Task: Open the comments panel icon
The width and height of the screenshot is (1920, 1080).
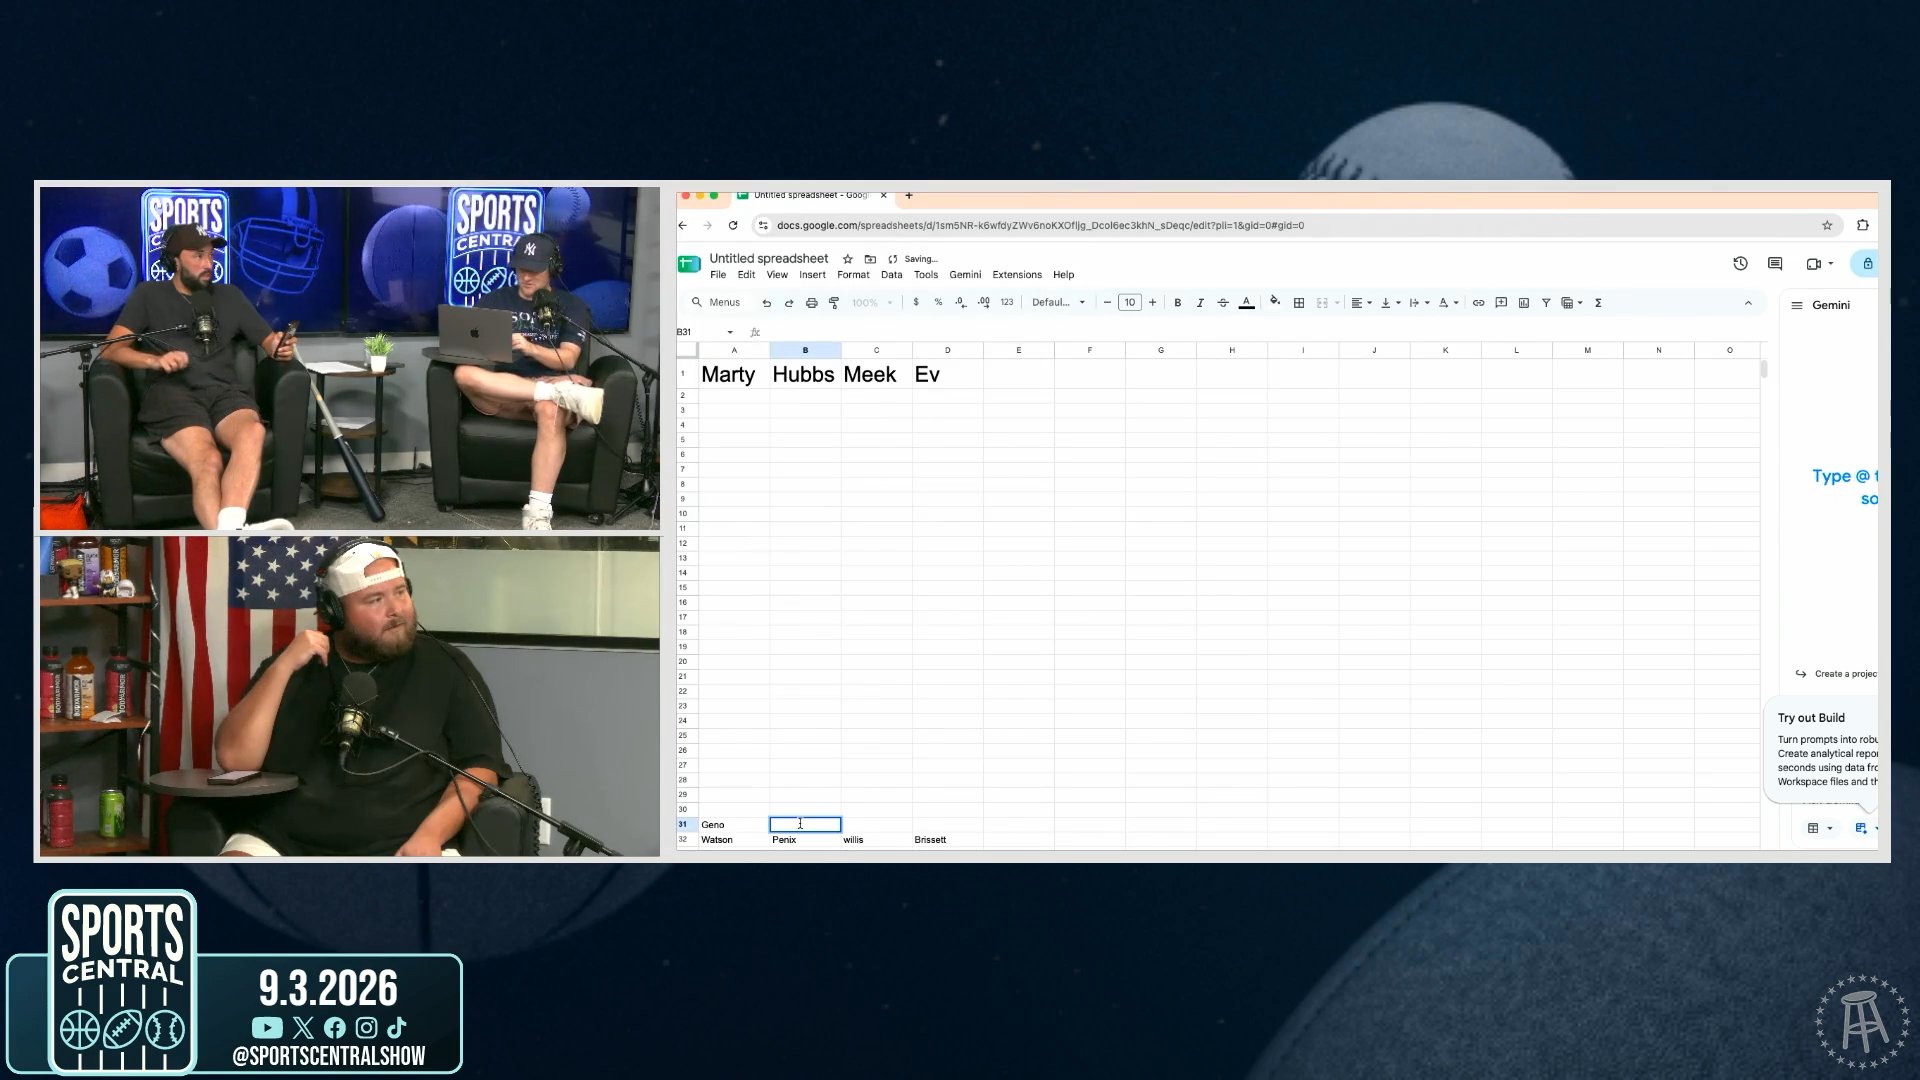Action: point(1775,264)
